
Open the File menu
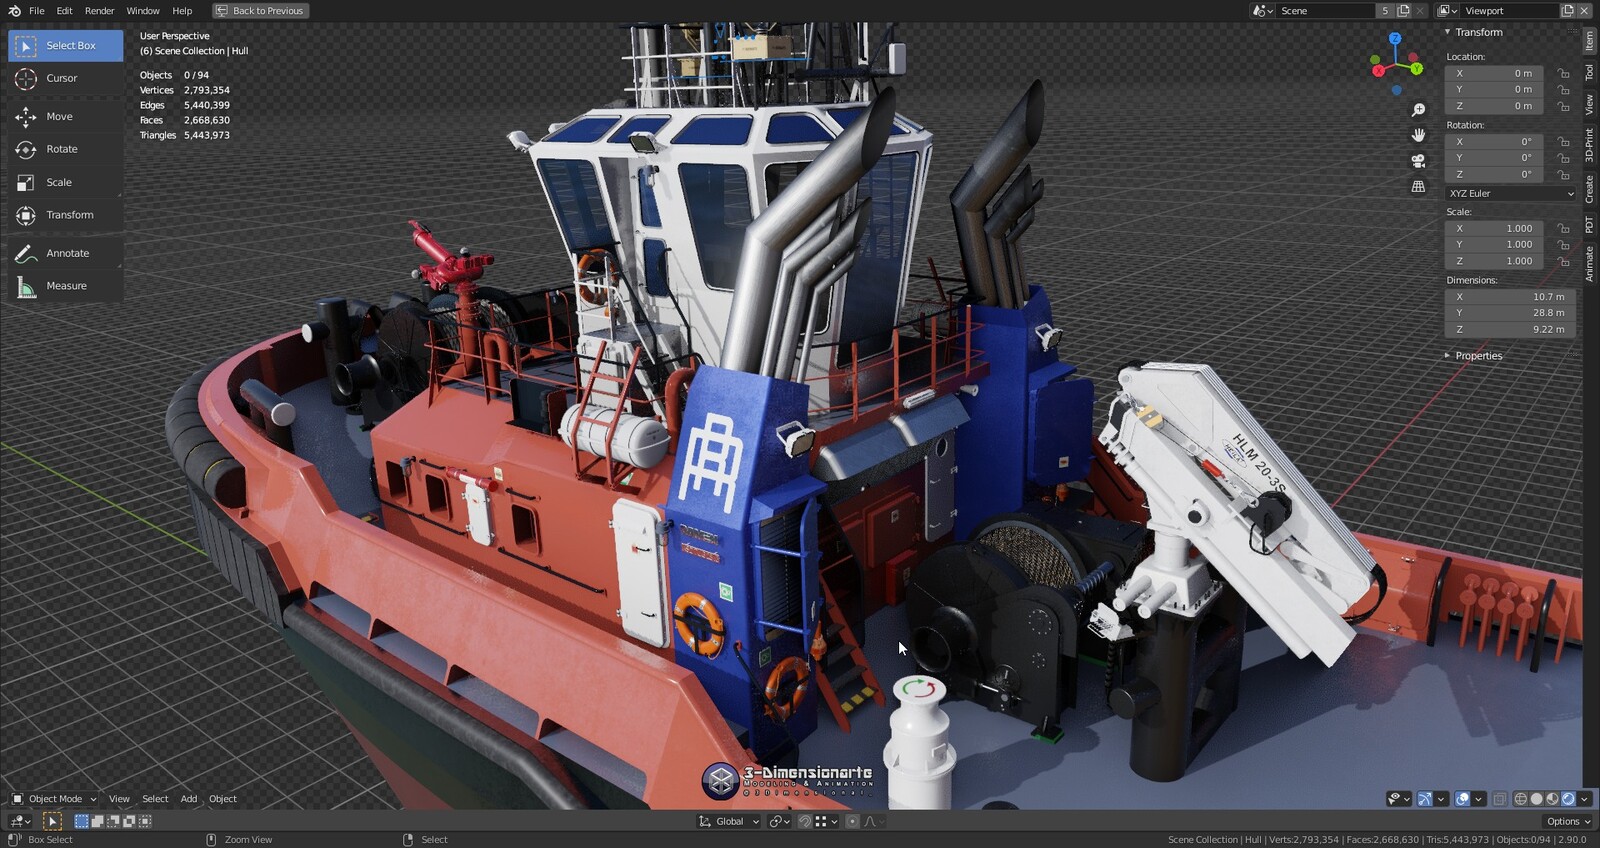tap(37, 10)
